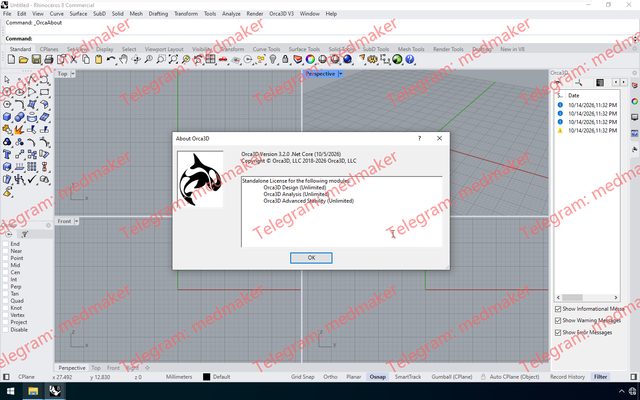Click OK in the About Orca3D dialog
This screenshot has height=400, width=640.
click(x=311, y=258)
